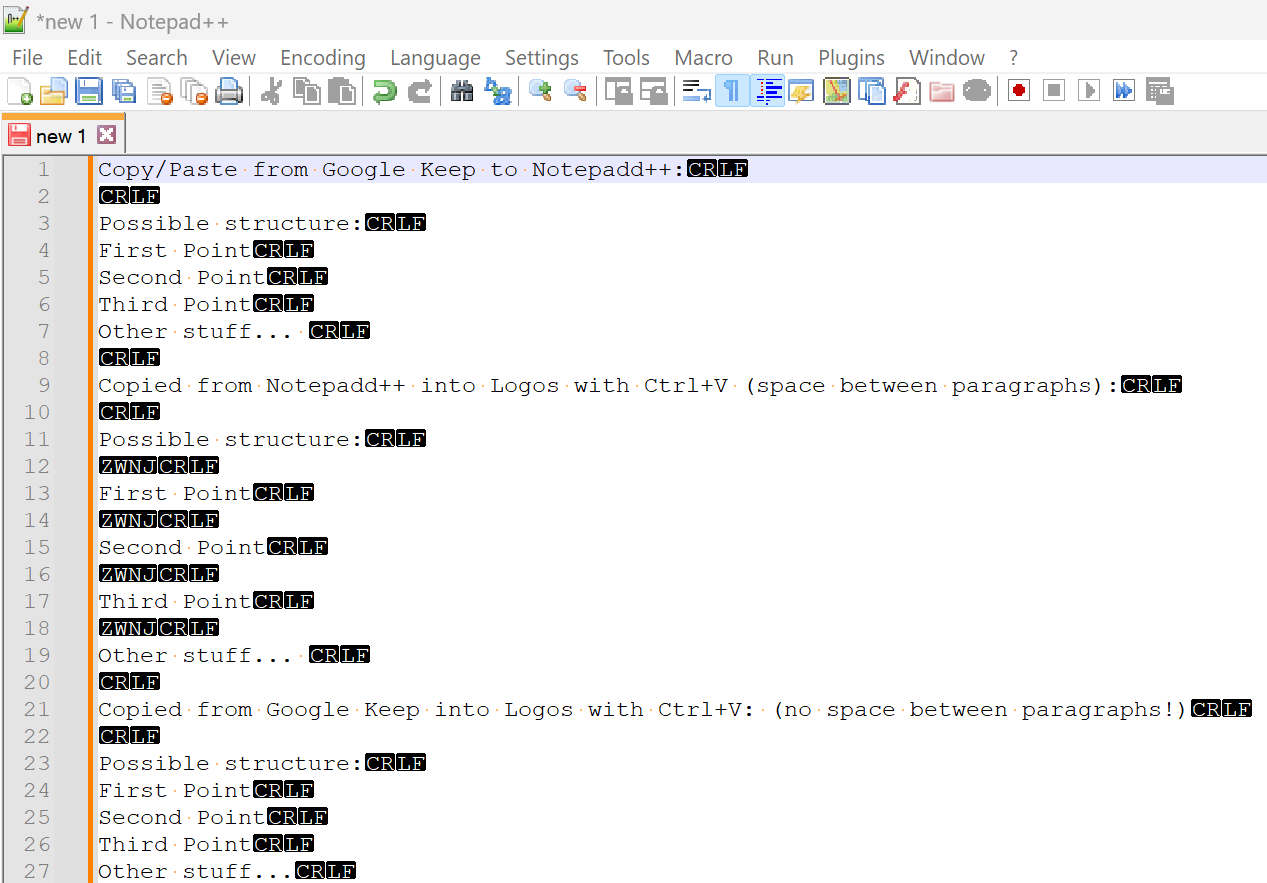Click the New file toolbar icon
Screen dimensions: 1267x883
pyautogui.click(x=20, y=92)
